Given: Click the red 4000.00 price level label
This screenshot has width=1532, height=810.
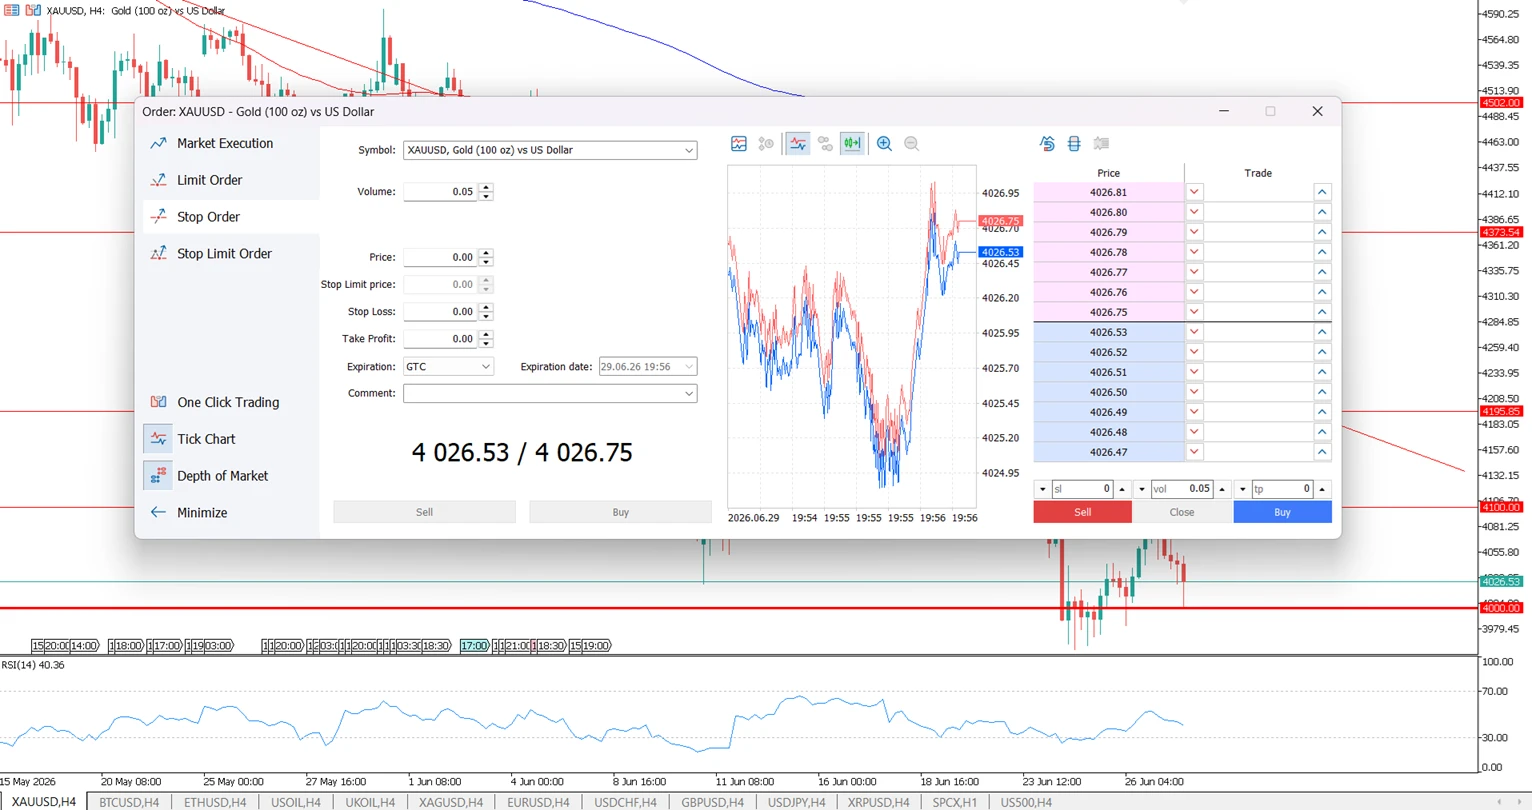Looking at the screenshot, I should pyautogui.click(x=1500, y=608).
